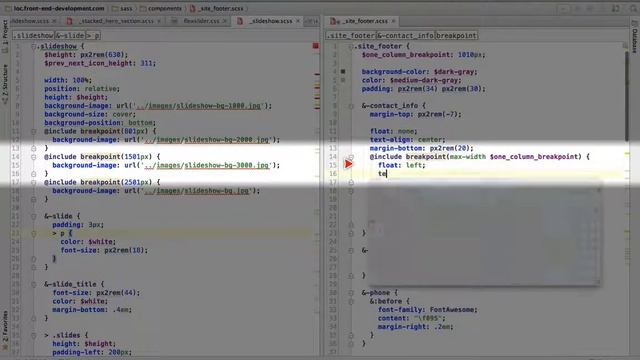Collapse the > .slides block fold marker
Image resolution: width=640 pixels, height=360 pixels.
(34, 335)
